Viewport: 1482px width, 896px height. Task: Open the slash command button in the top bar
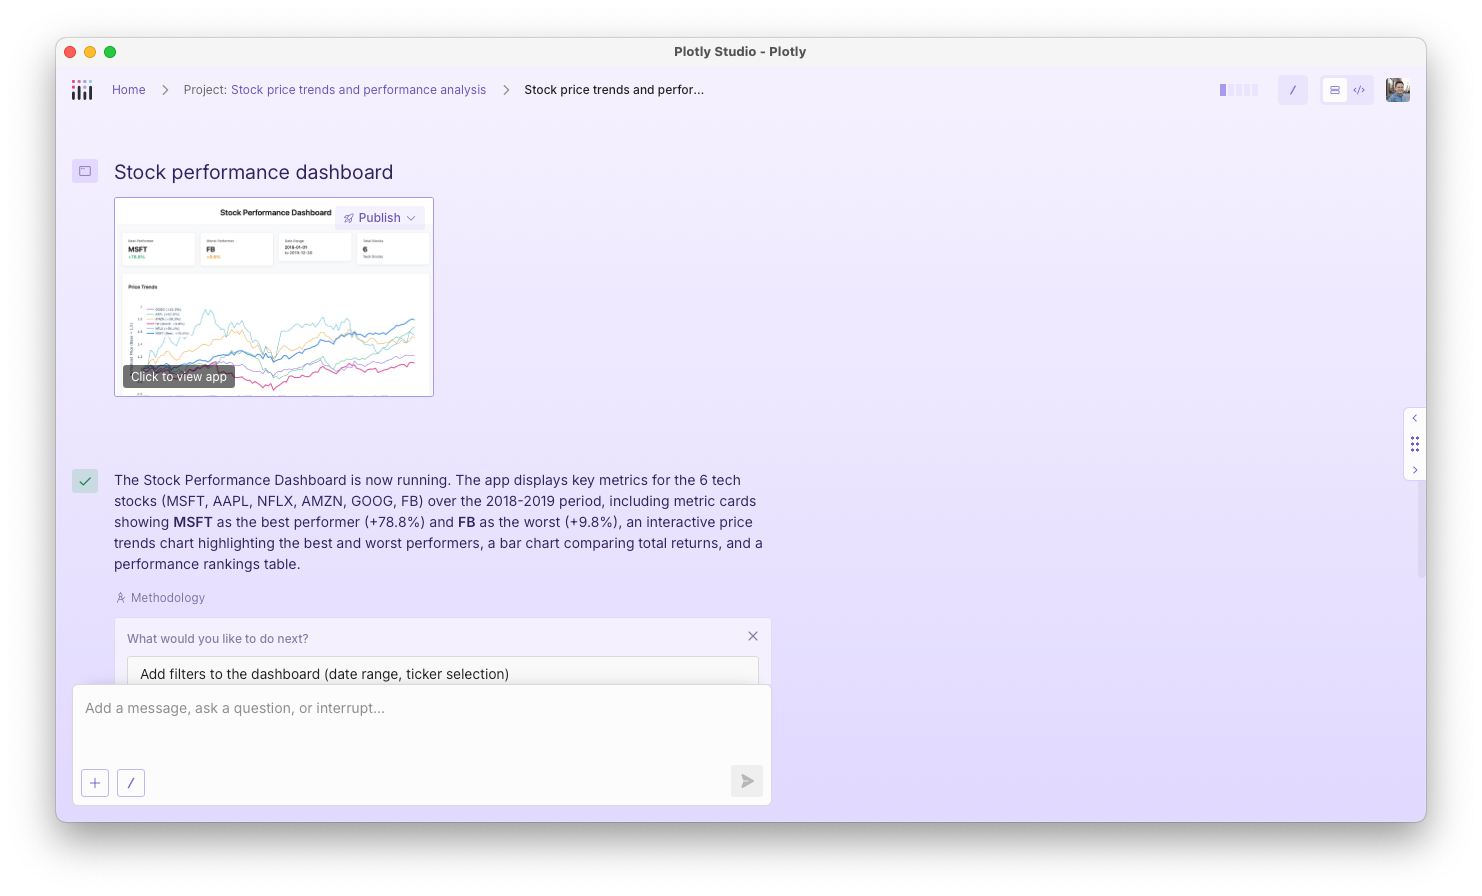coord(1293,90)
